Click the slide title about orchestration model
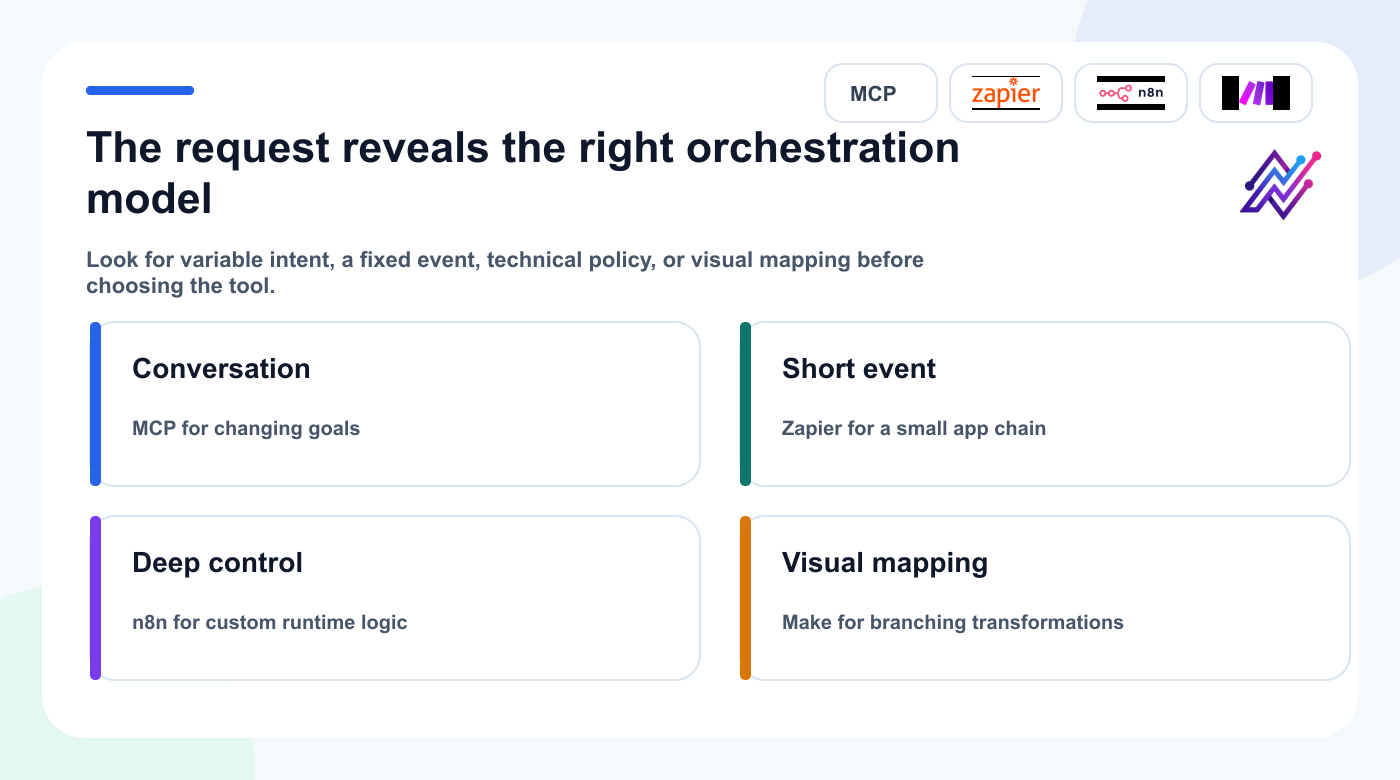This screenshot has height=780, width=1400. (523, 174)
